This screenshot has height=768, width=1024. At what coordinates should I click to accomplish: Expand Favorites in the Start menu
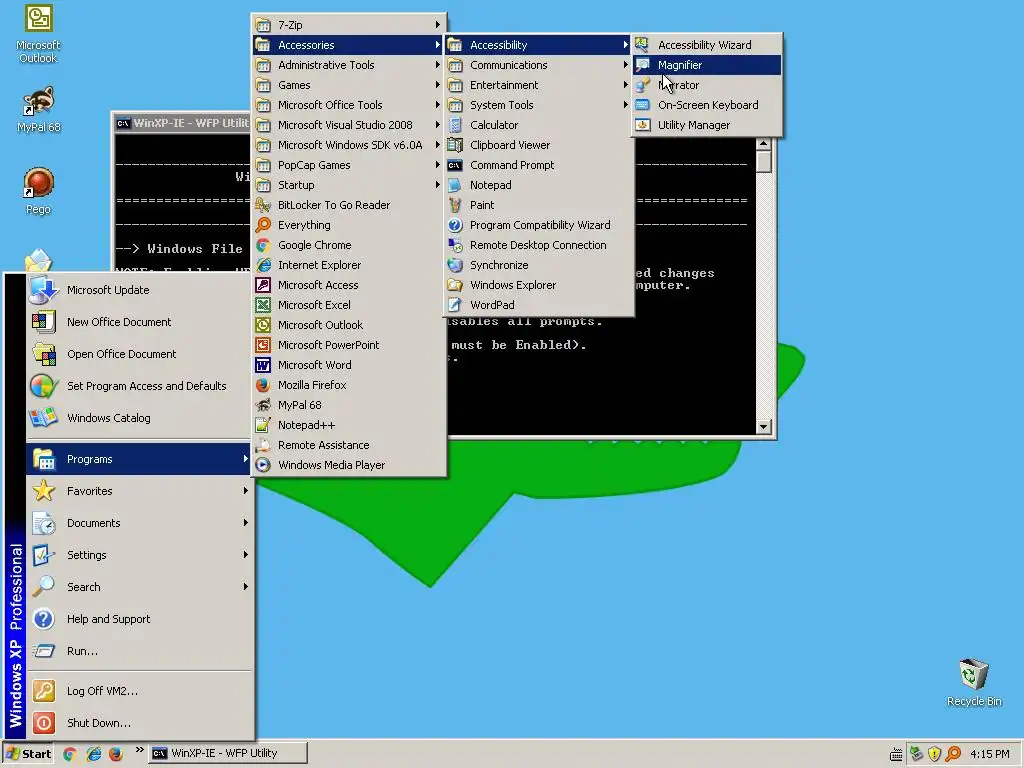point(139,491)
